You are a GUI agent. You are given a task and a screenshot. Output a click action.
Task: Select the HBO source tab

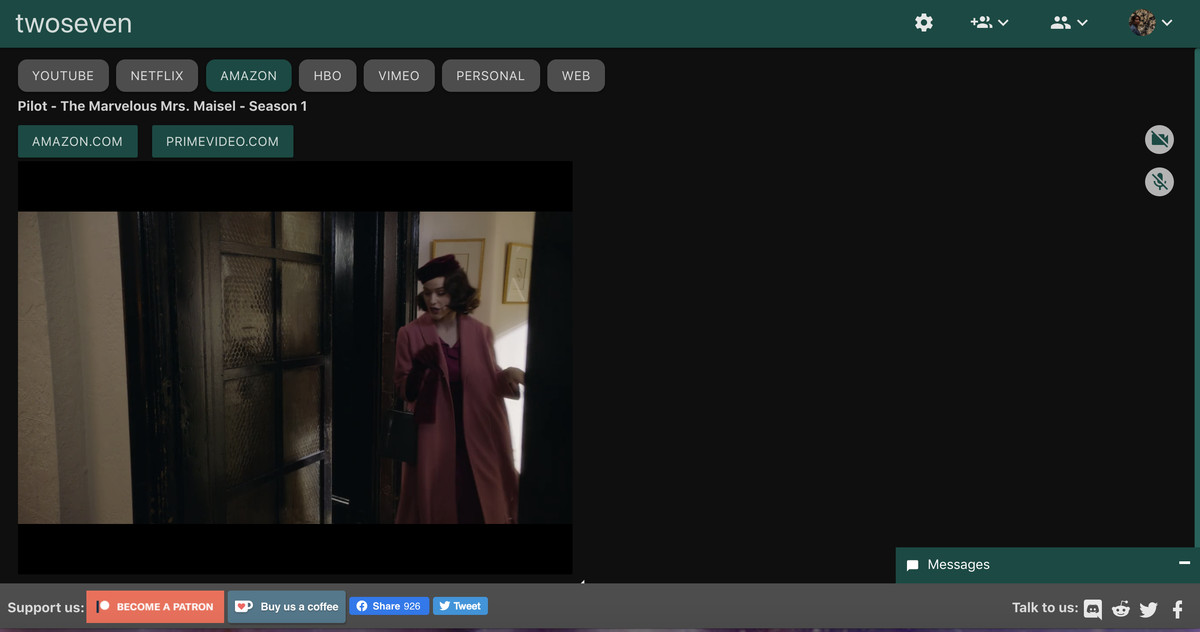click(x=327, y=76)
